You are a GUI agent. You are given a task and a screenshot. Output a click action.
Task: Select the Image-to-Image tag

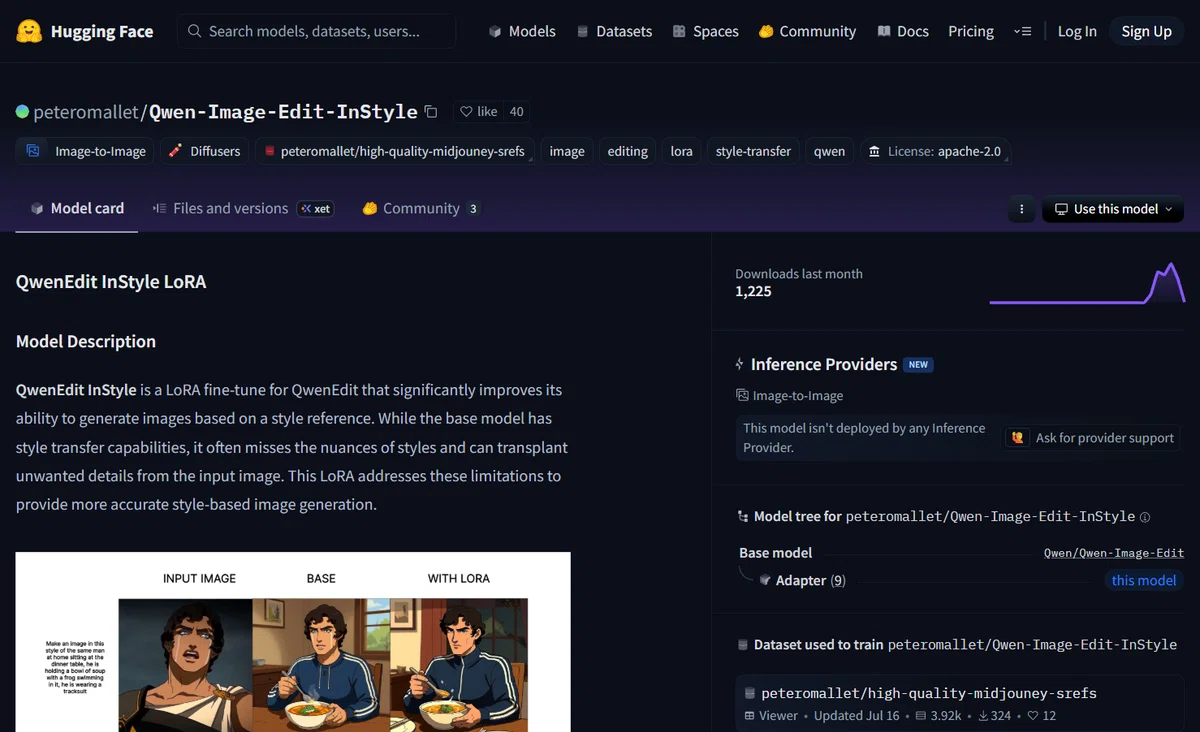pos(85,151)
